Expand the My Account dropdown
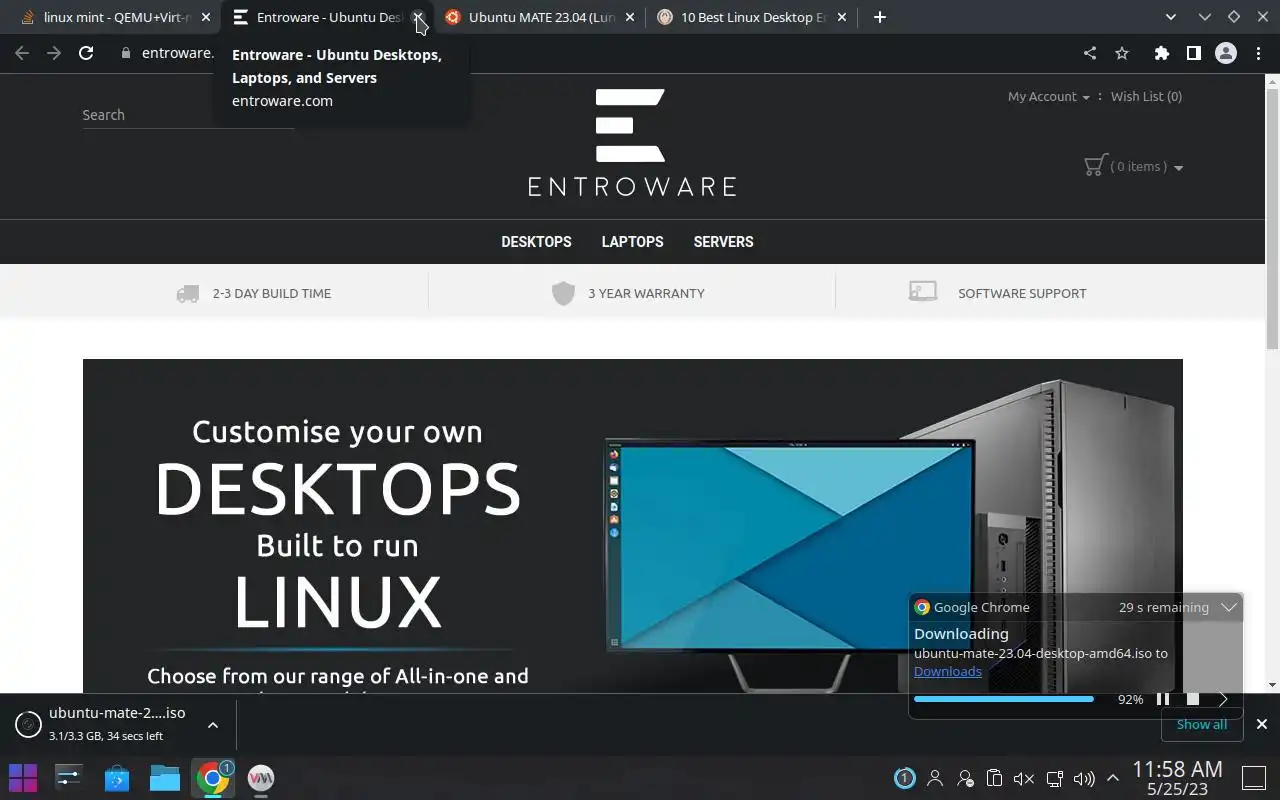 point(1049,97)
